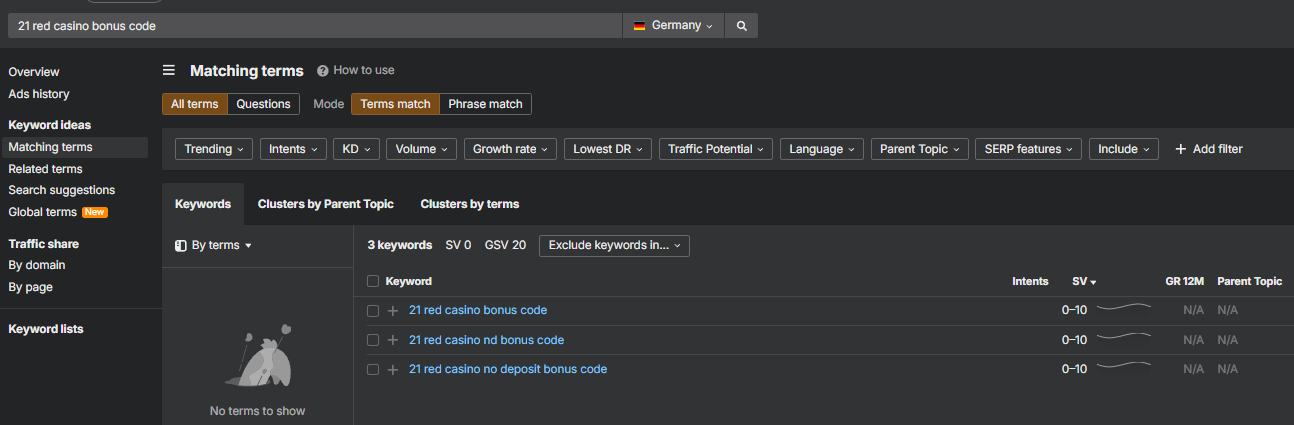Image resolution: width=1294 pixels, height=425 pixels.
Task: Open the Related terms sidebar item
Action: pos(45,169)
